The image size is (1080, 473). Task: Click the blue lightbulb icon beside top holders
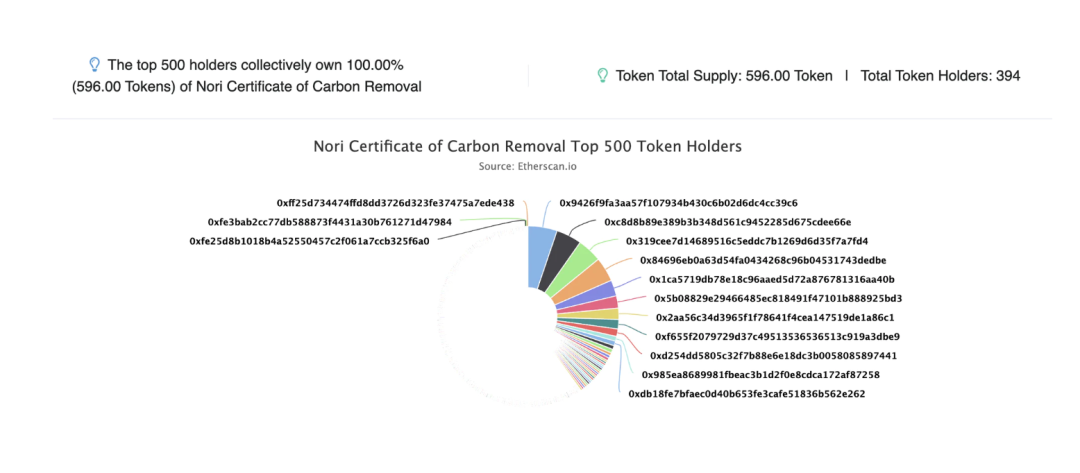pos(95,65)
